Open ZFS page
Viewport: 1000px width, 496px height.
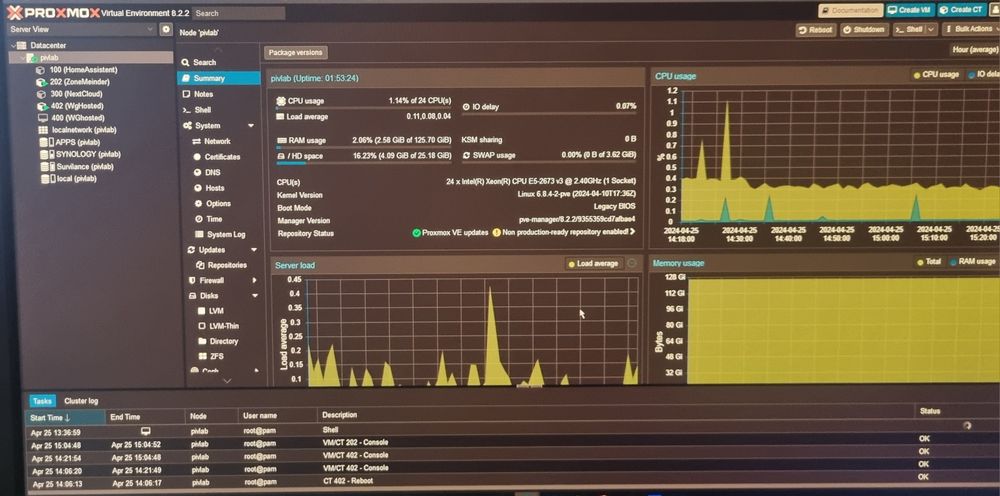click(216, 356)
